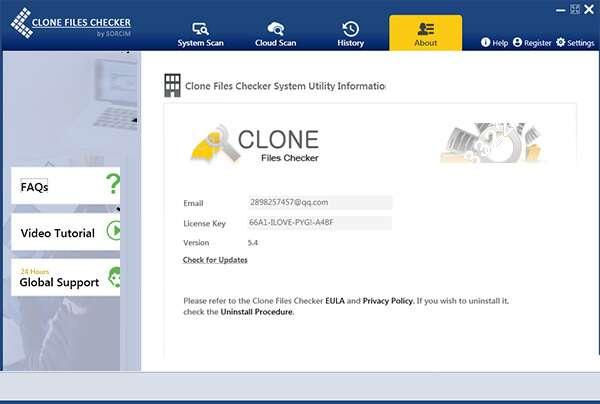
Task: Select the About tab
Action: pyautogui.click(x=426, y=33)
